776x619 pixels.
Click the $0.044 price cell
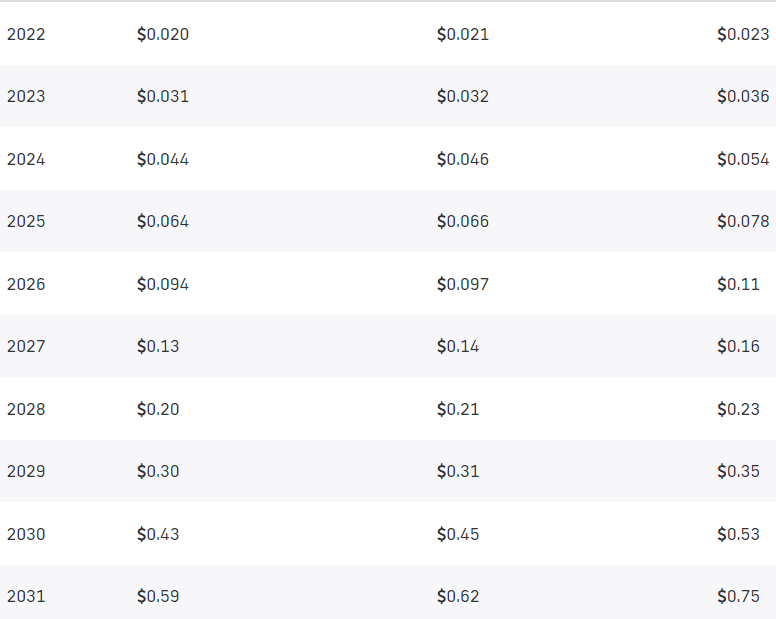point(163,159)
